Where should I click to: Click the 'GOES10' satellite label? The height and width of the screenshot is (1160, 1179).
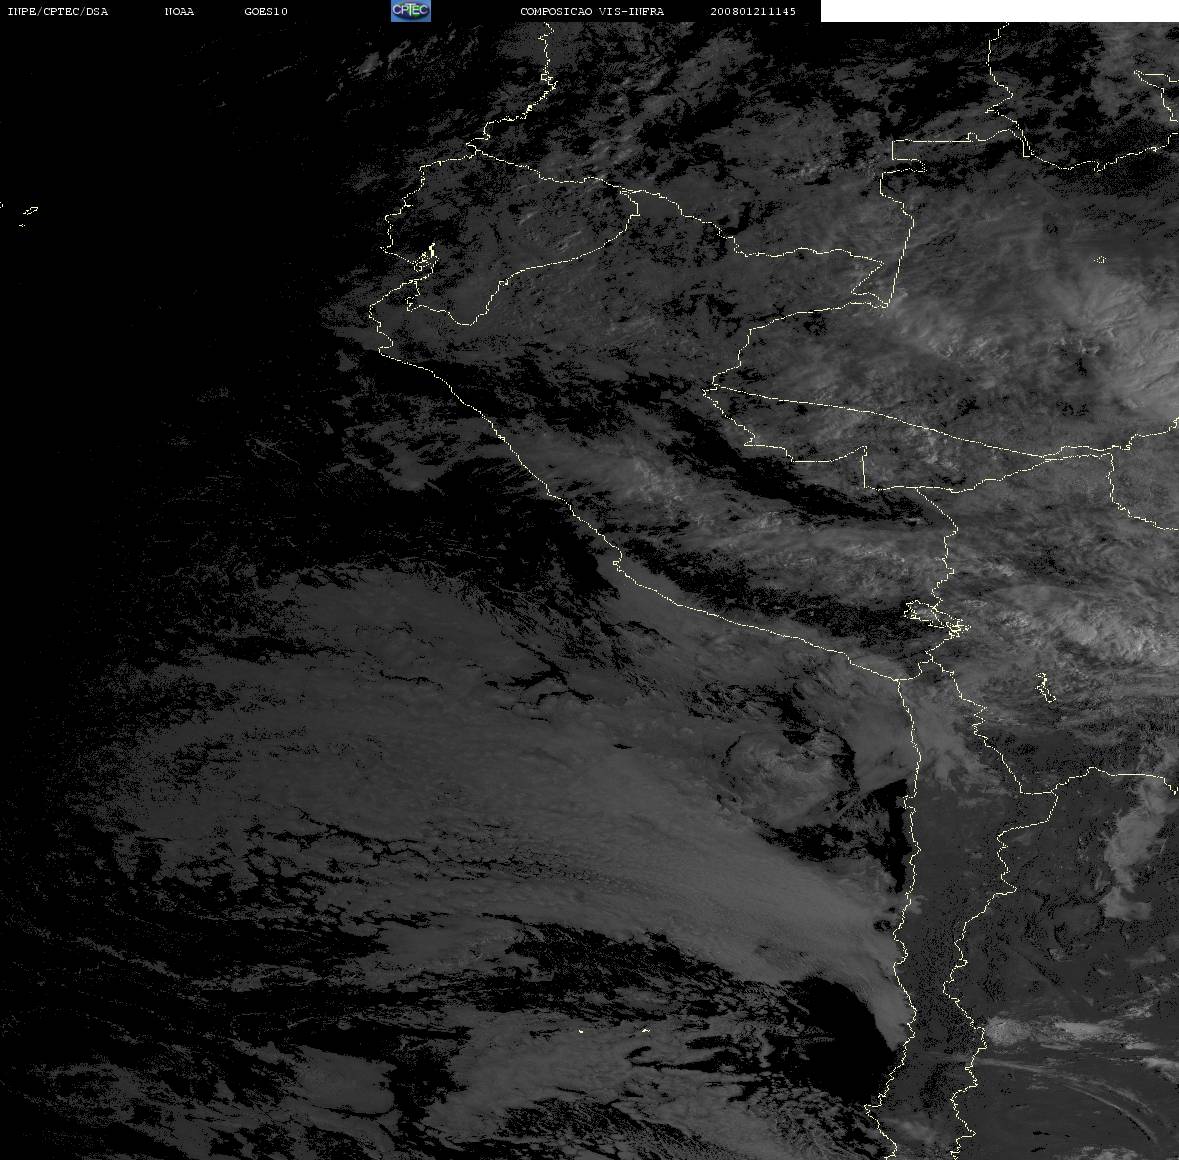point(266,11)
